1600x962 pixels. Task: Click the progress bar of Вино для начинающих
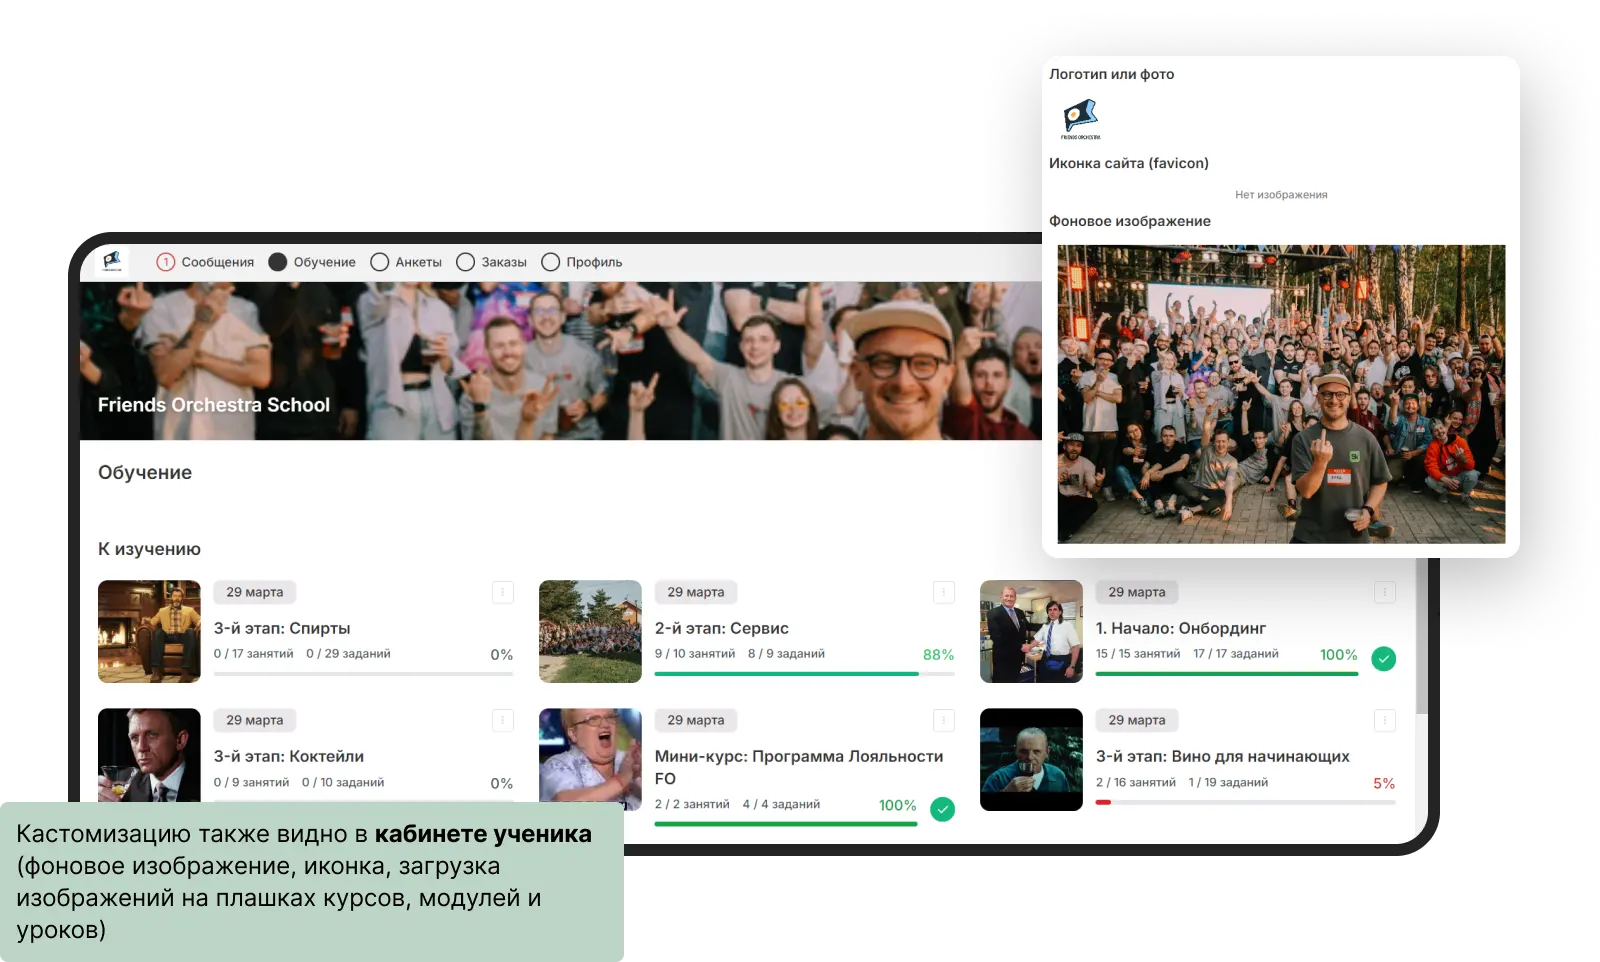1244,802
